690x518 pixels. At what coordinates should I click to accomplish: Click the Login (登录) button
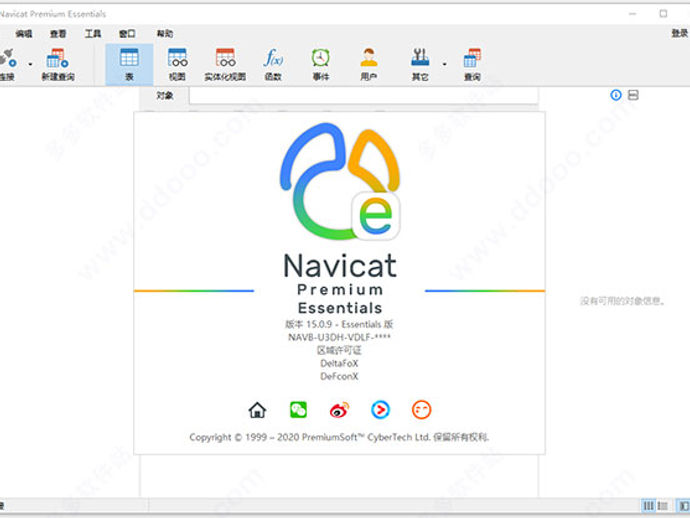point(679,33)
